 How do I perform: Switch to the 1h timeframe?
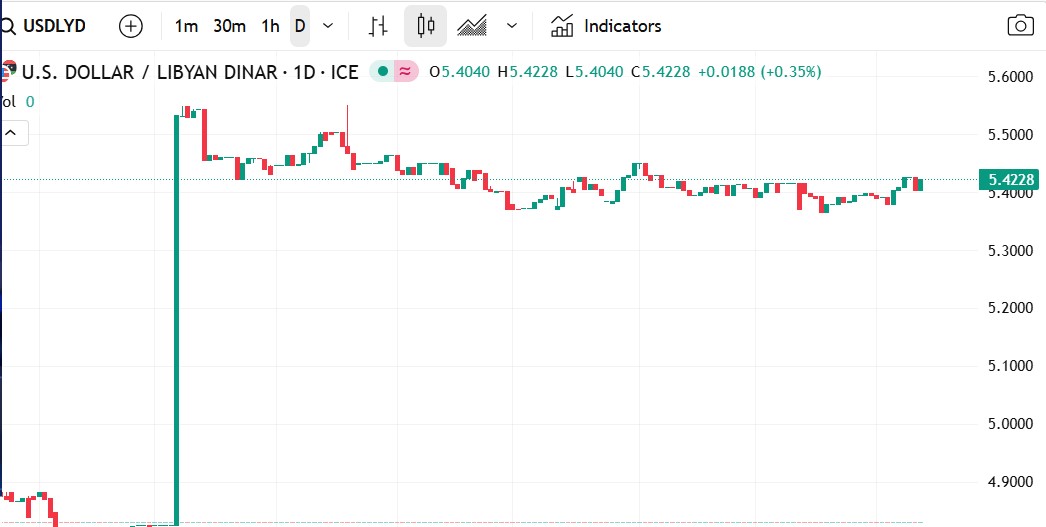(270, 26)
